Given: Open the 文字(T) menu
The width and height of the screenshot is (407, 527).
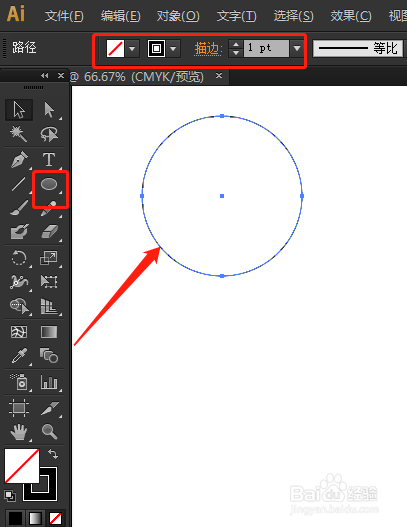Looking at the screenshot, I should (x=236, y=16).
